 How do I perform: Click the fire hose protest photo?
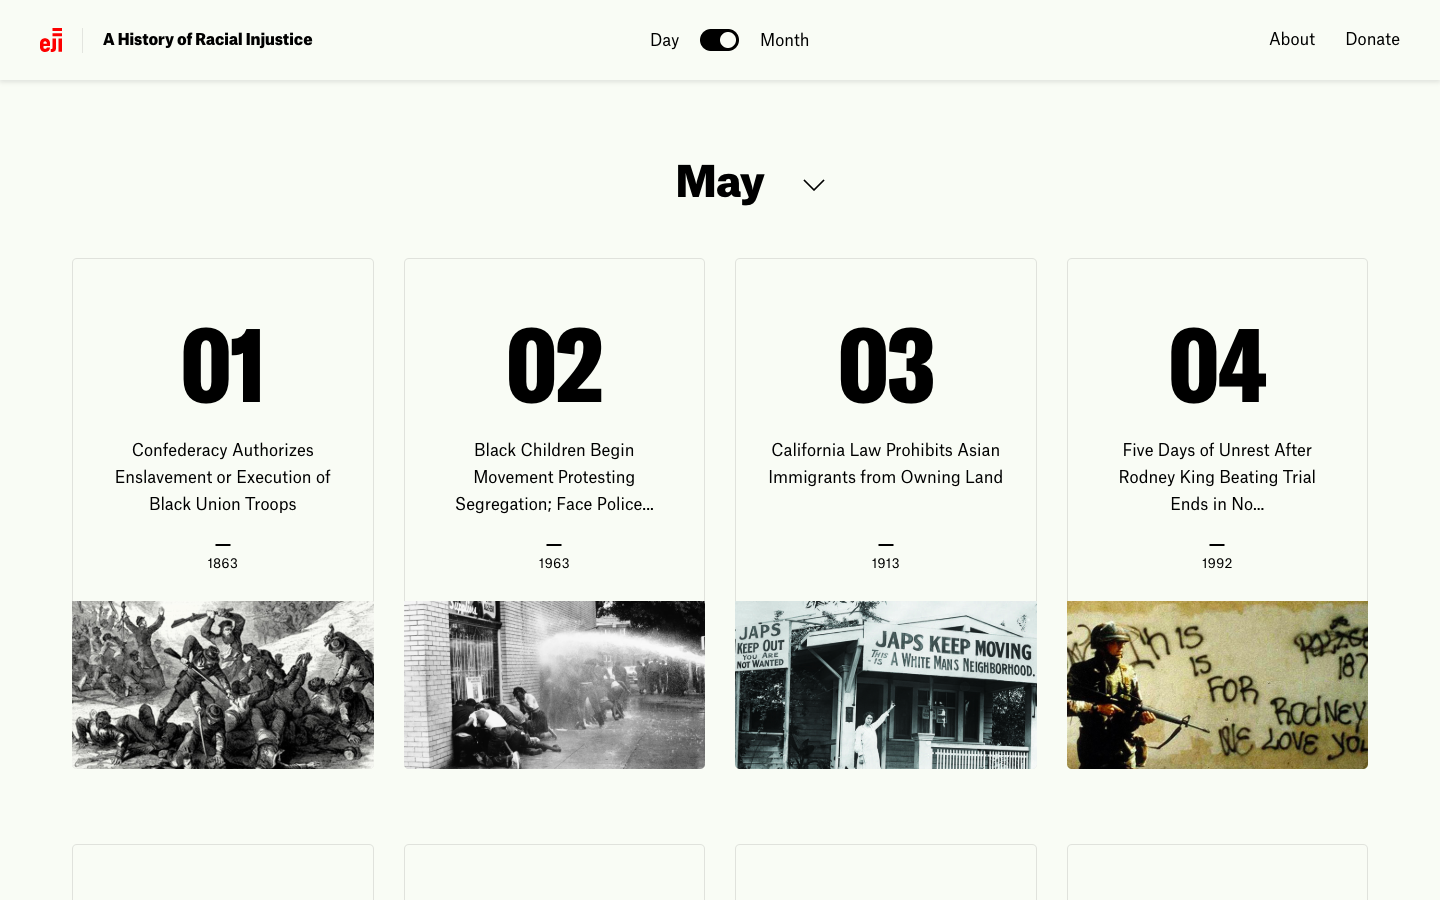pos(554,685)
